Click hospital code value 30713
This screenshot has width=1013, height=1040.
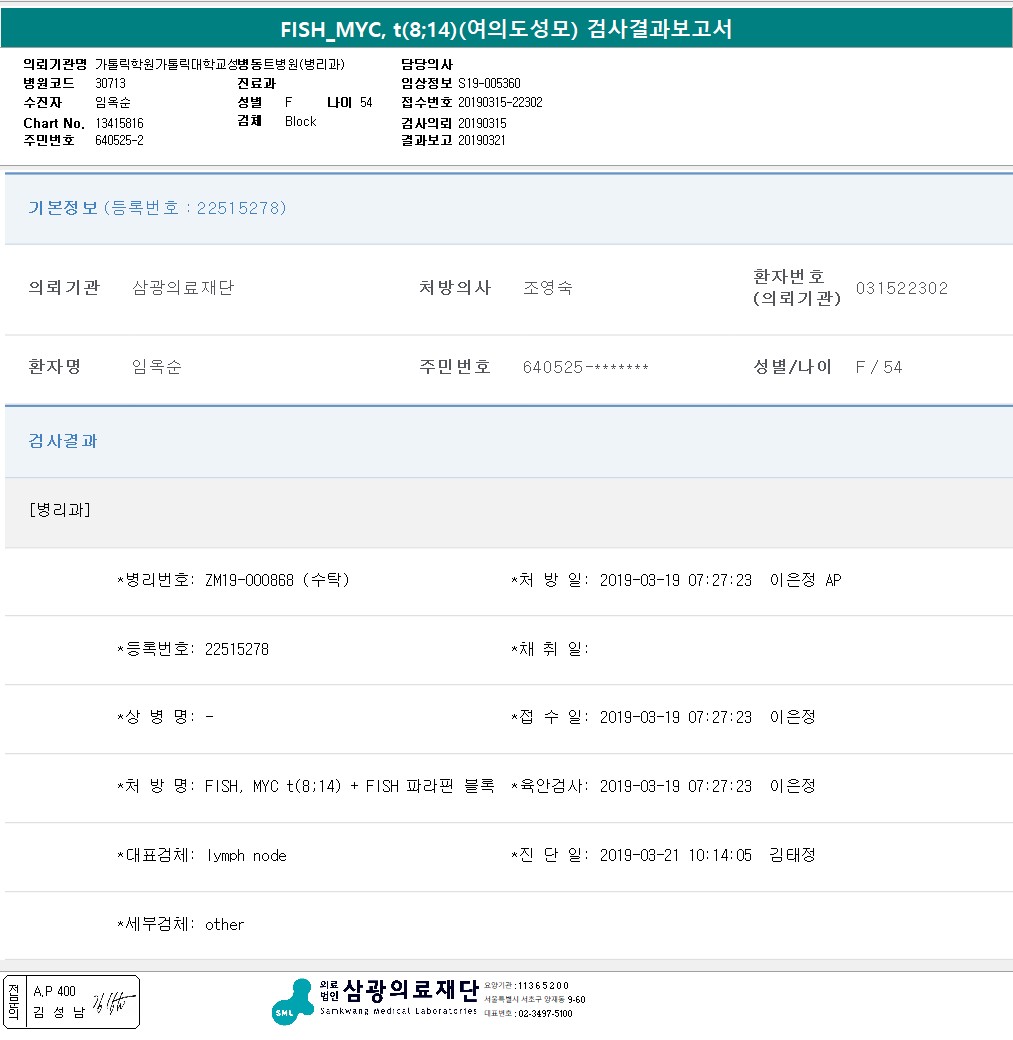pyautogui.click(x=110, y=83)
